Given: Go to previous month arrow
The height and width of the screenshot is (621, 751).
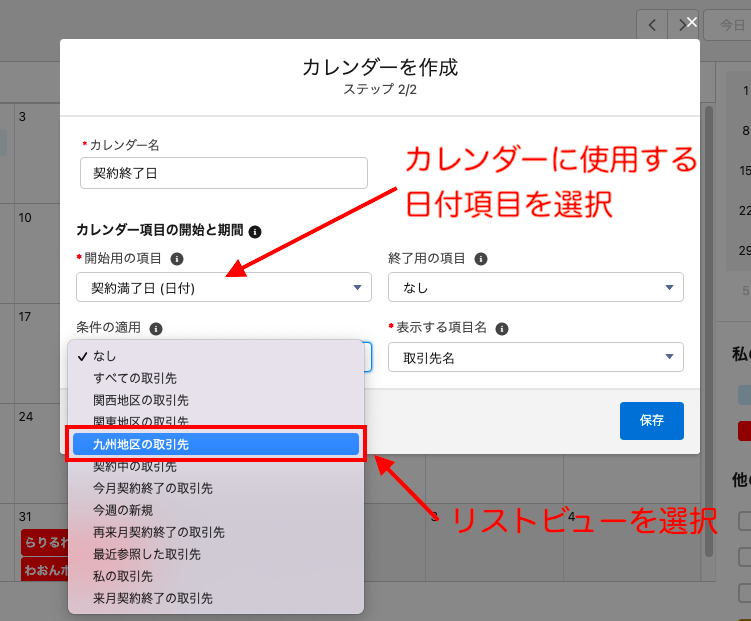Looking at the screenshot, I should point(652,25).
